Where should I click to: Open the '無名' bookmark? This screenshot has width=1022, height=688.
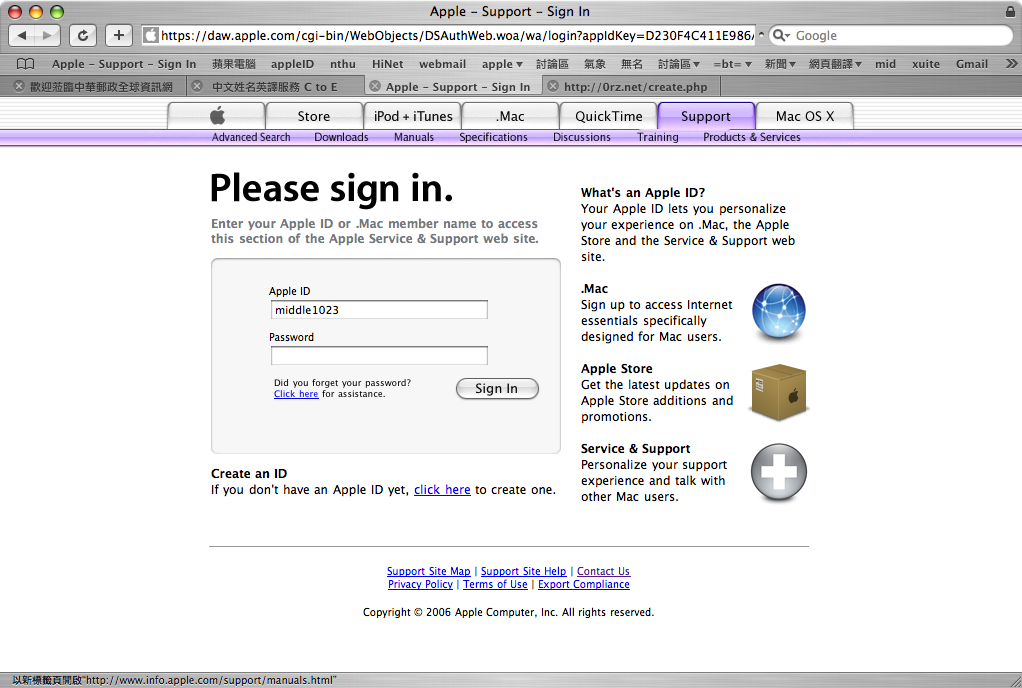pyautogui.click(x=632, y=64)
